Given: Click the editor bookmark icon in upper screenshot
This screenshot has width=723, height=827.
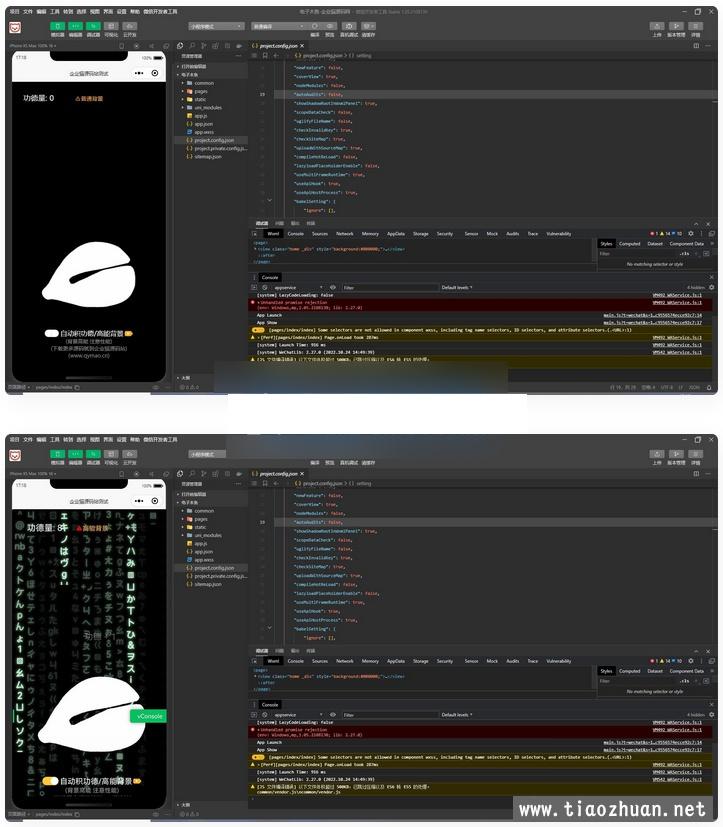Looking at the screenshot, I should (x=265, y=55).
